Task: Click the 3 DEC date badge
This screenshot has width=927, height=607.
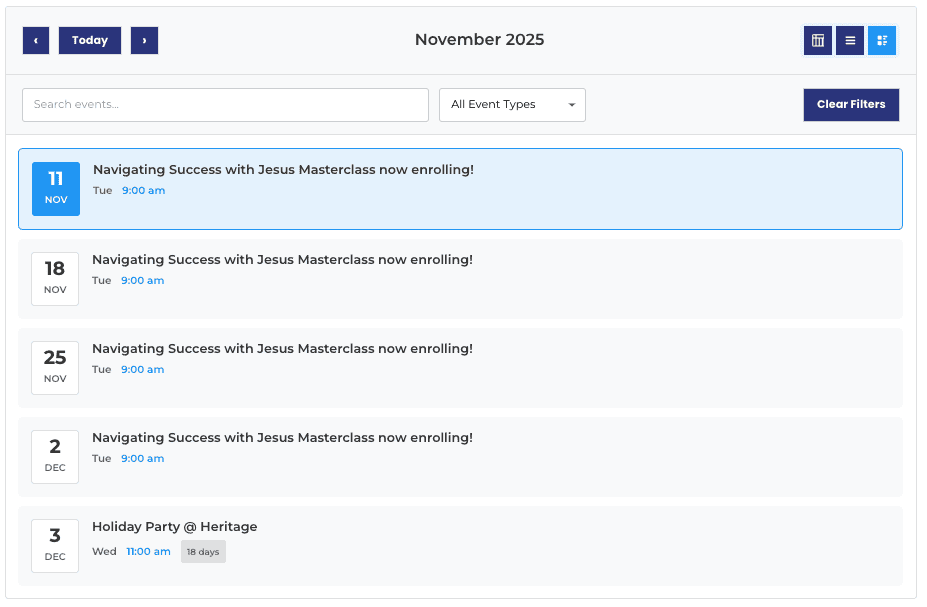Action: [55, 545]
